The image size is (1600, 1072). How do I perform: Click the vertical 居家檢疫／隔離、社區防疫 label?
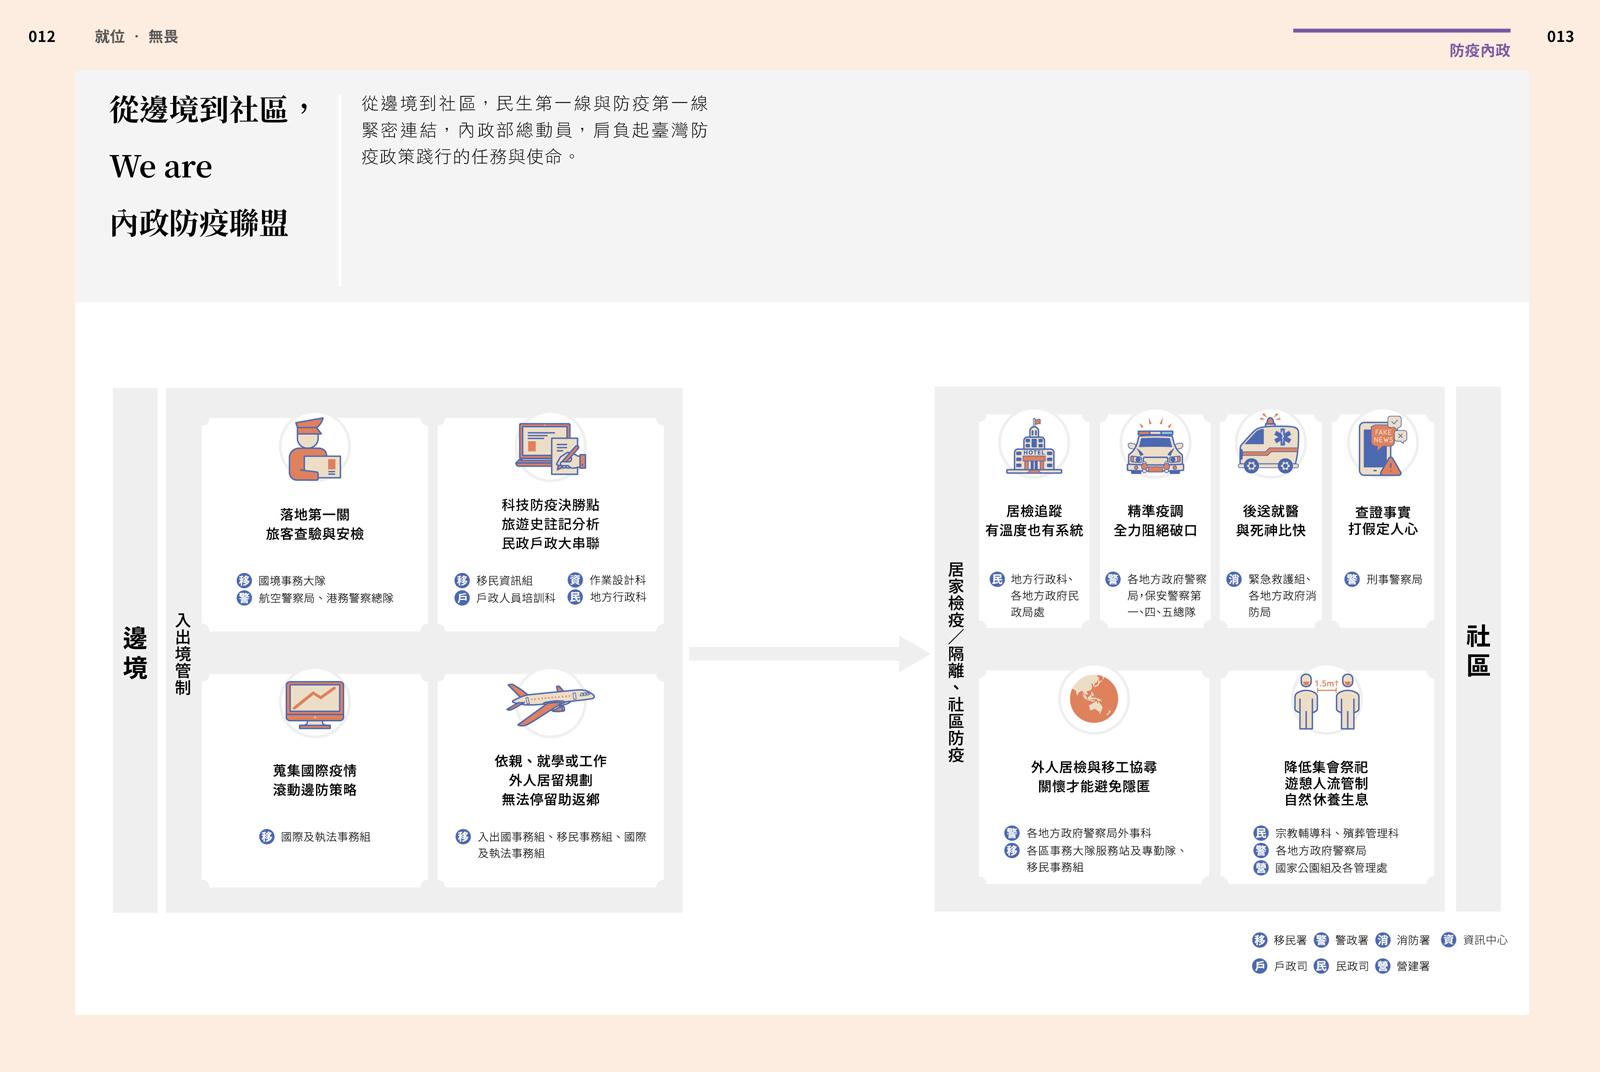(x=956, y=662)
